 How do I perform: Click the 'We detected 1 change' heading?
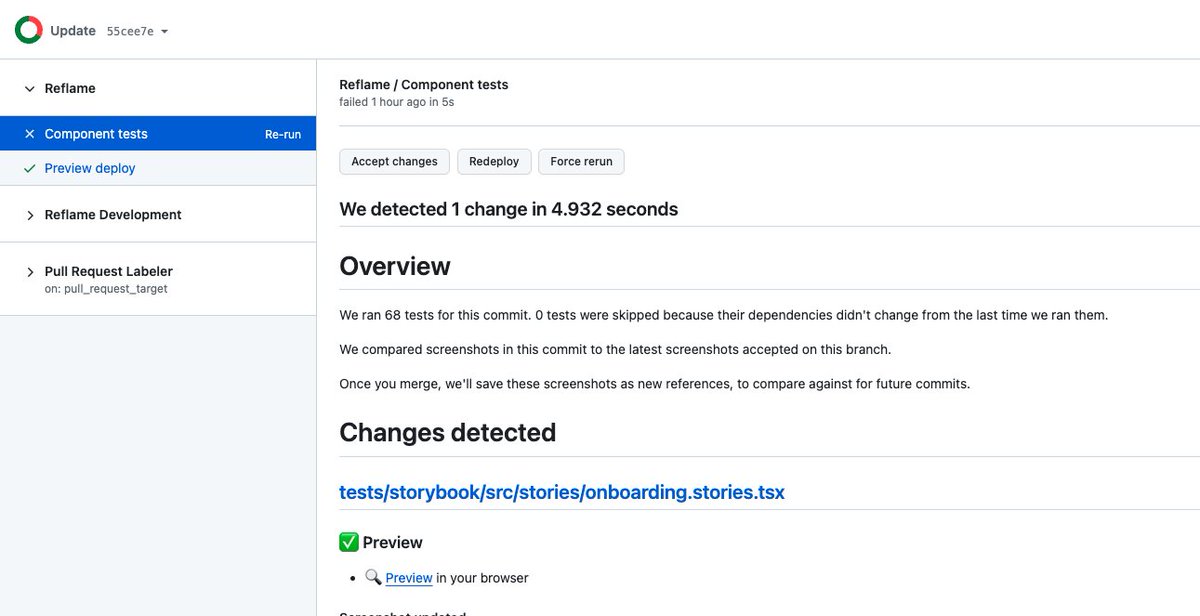point(508,209)
